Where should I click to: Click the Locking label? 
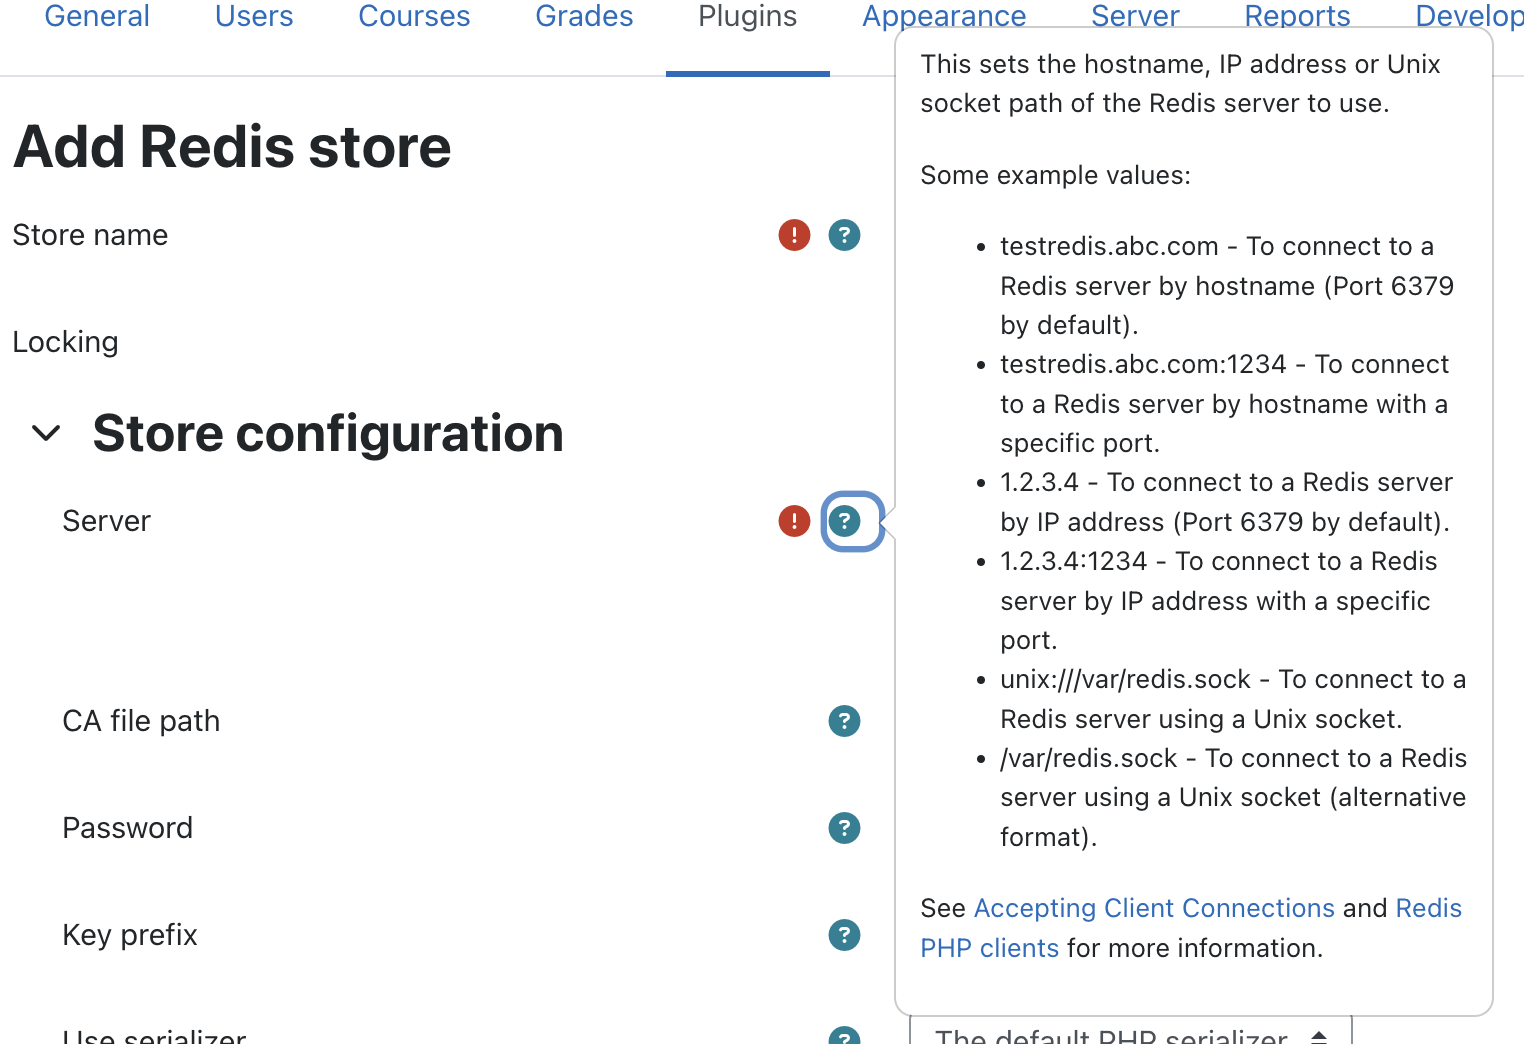[65, 342]
